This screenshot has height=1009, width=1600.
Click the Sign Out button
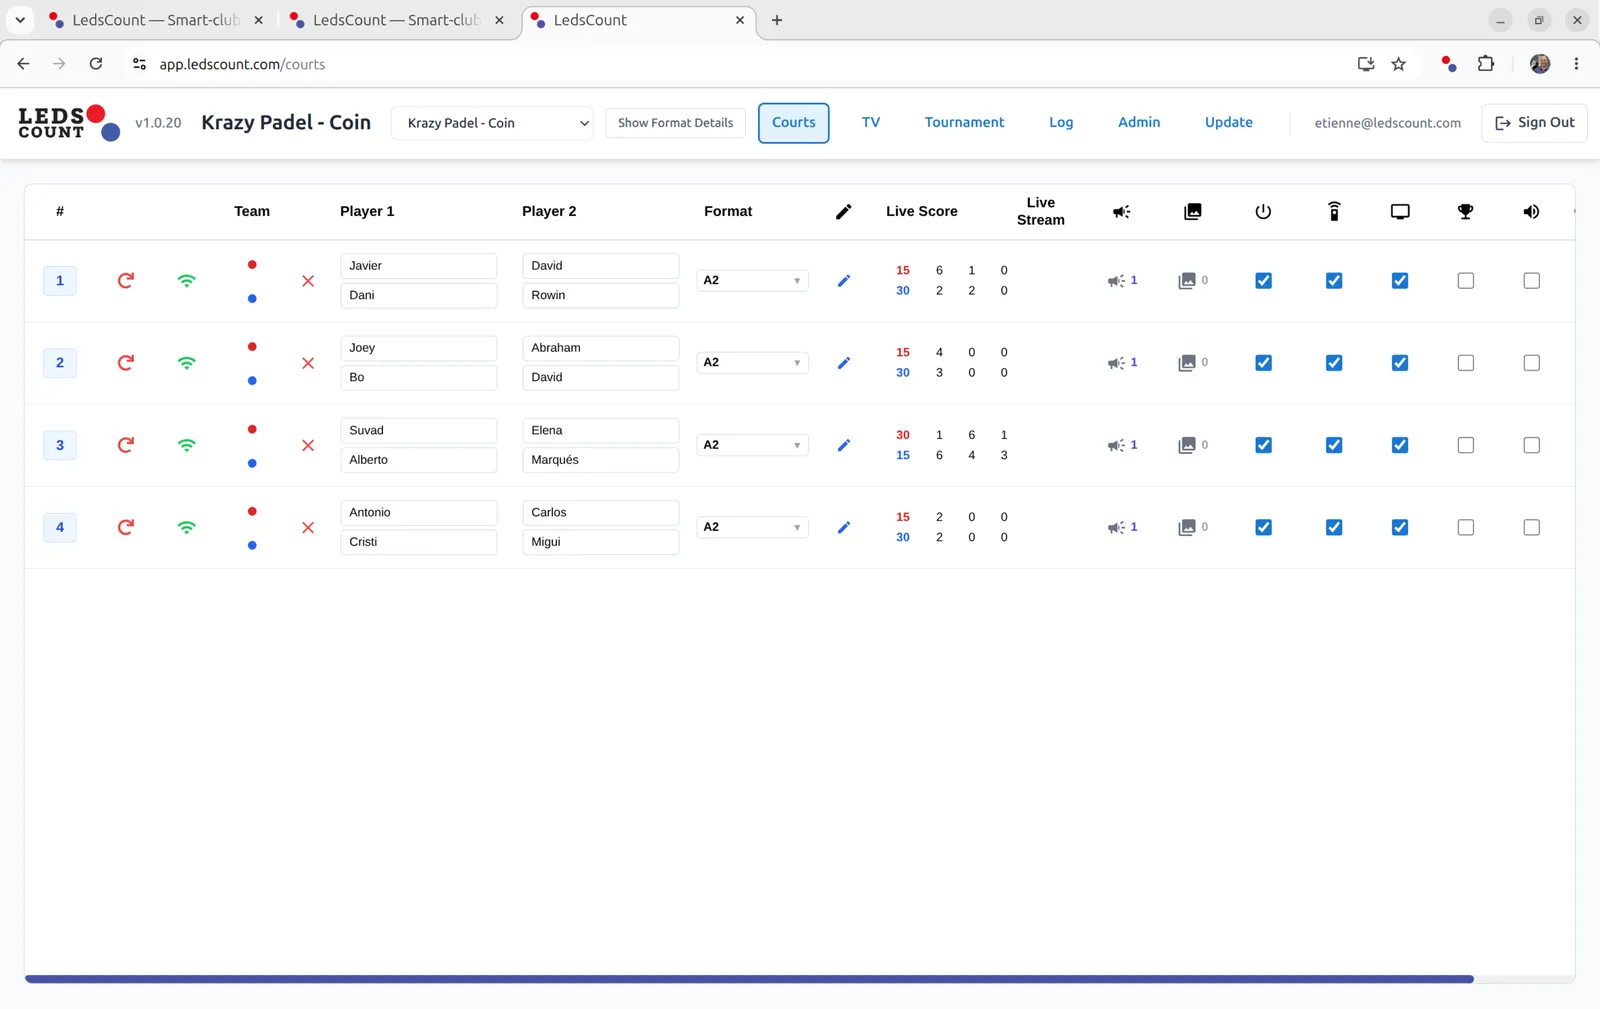click(1534, 123)
